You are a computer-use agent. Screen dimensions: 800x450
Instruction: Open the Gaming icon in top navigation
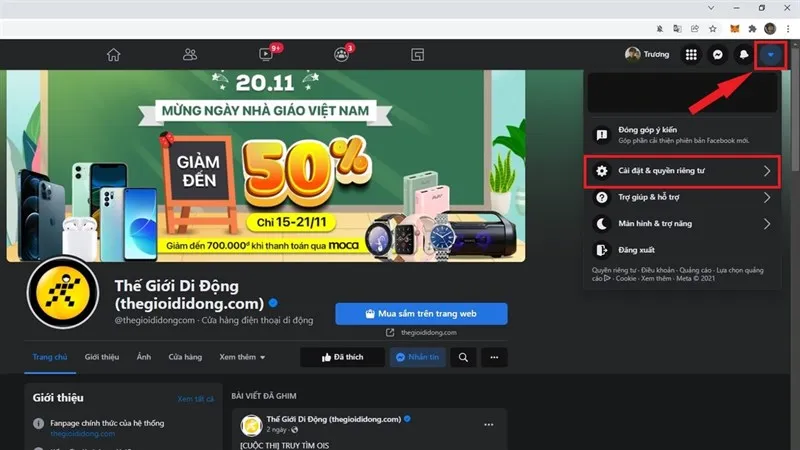(x=417, y=55)
